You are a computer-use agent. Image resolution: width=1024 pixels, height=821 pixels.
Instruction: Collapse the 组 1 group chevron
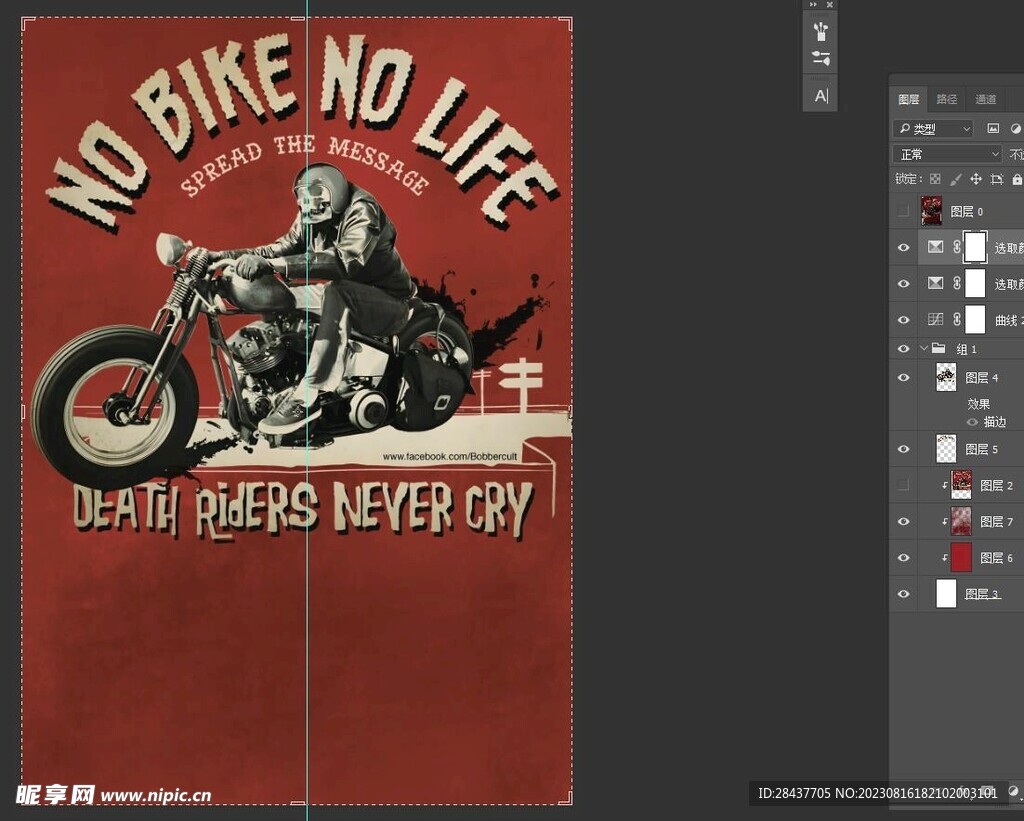point(923,348)
